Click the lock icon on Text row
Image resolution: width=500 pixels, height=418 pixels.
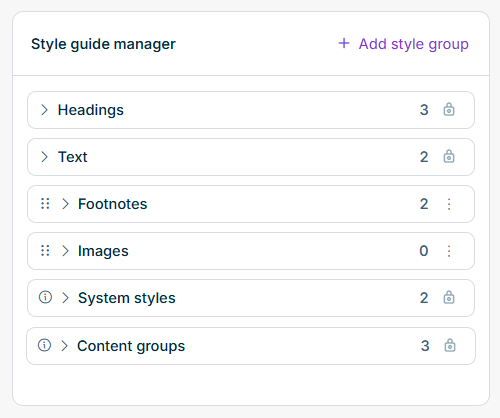pyautogui.click(x=449, y=156)
